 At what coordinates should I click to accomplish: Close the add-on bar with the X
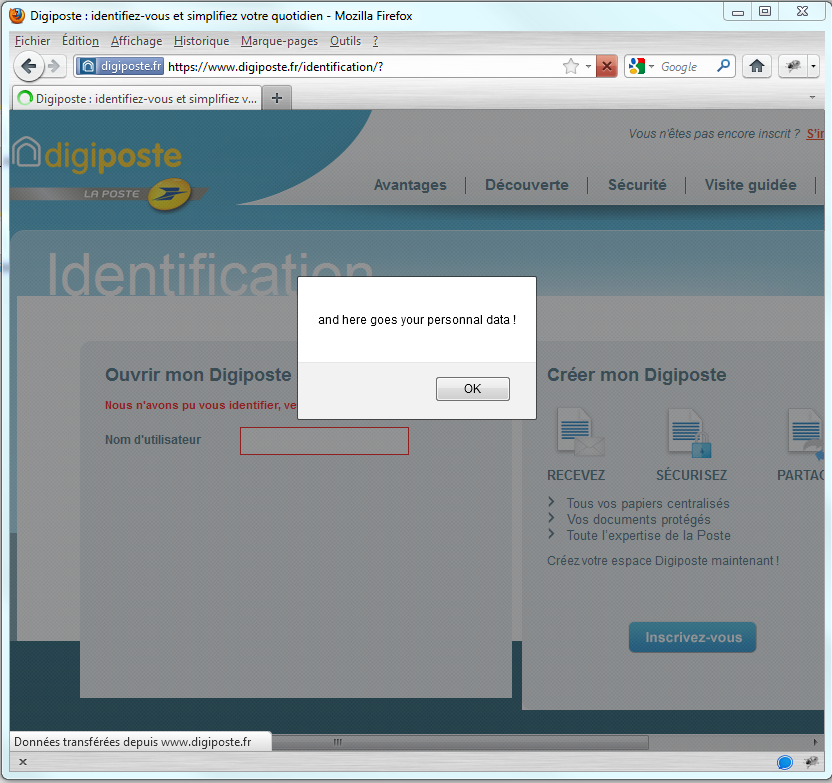coord(23,762)
